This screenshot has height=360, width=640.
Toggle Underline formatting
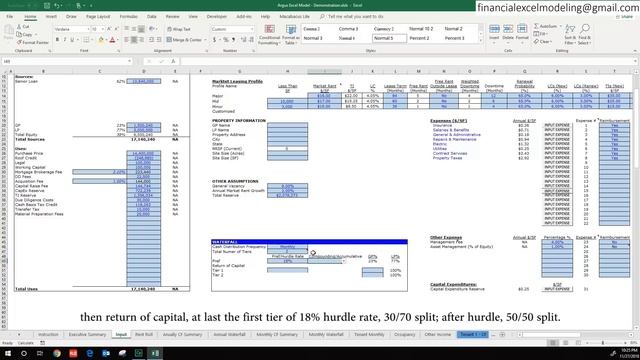click(72, 40)
